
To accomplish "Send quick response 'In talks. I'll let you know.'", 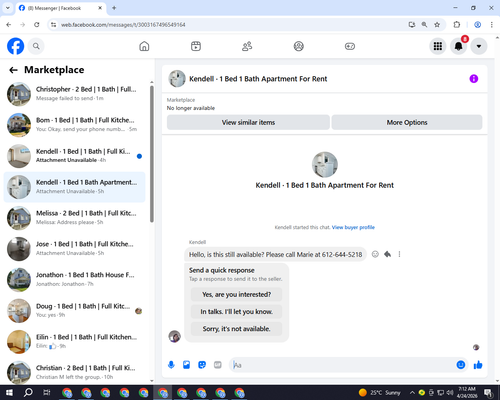I will click(x=236, y=312).
